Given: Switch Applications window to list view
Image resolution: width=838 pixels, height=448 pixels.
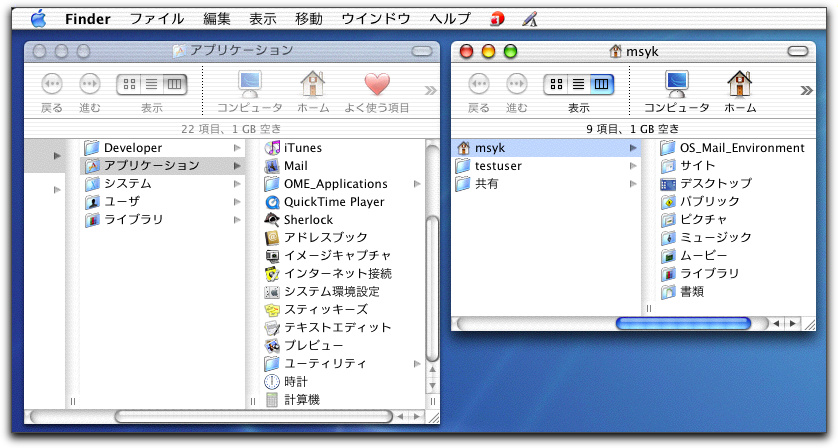Looking at the screenshot, I should pyautogui.click(x=151, y=85).
